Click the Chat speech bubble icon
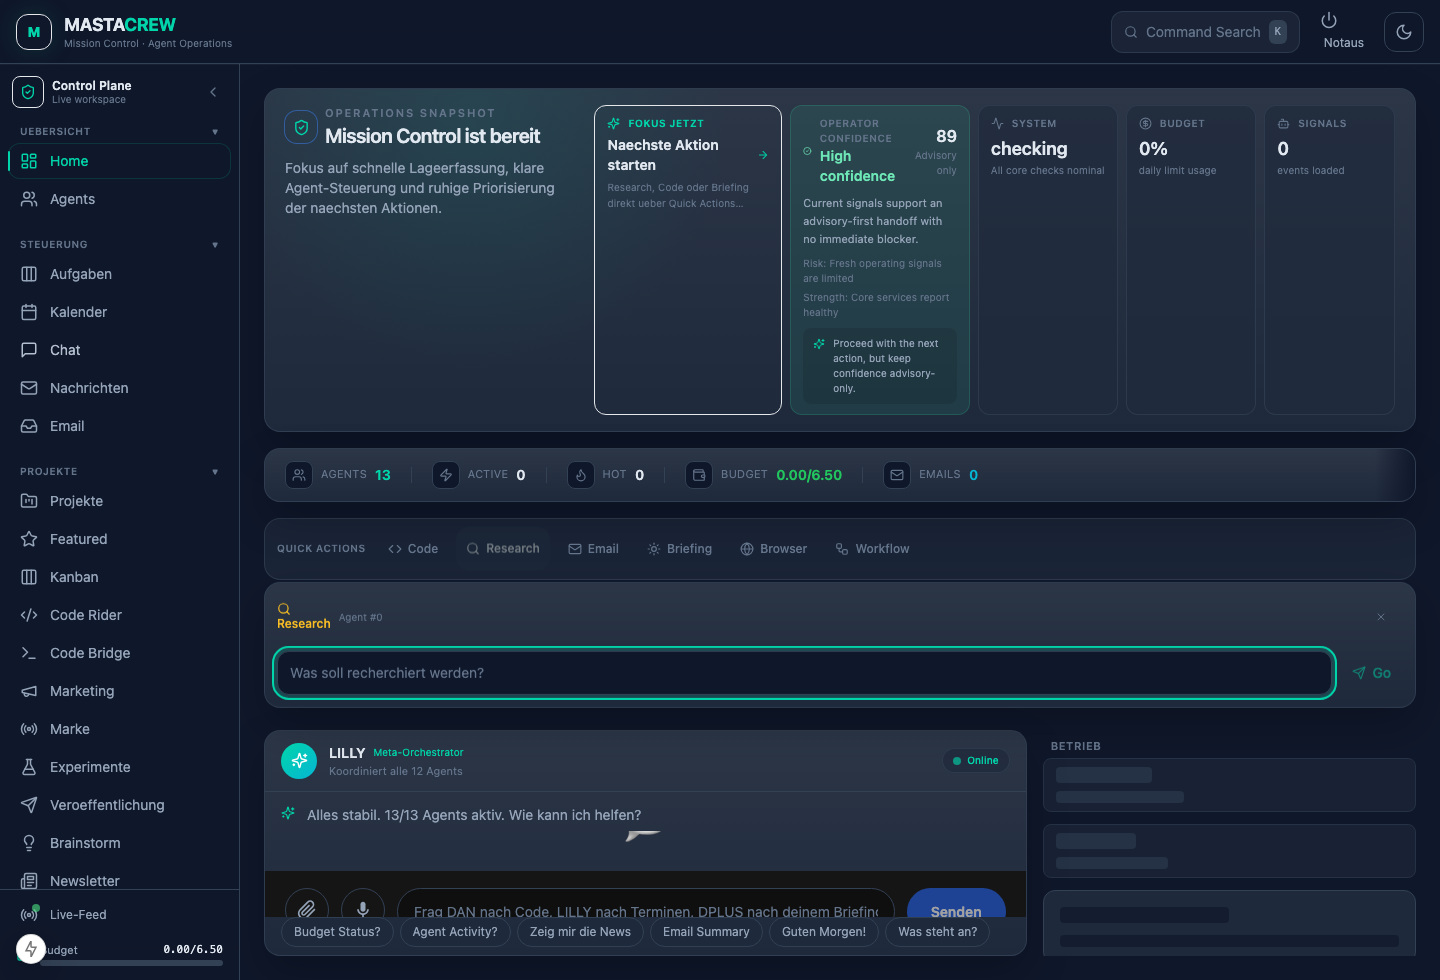 coord(29,350)
